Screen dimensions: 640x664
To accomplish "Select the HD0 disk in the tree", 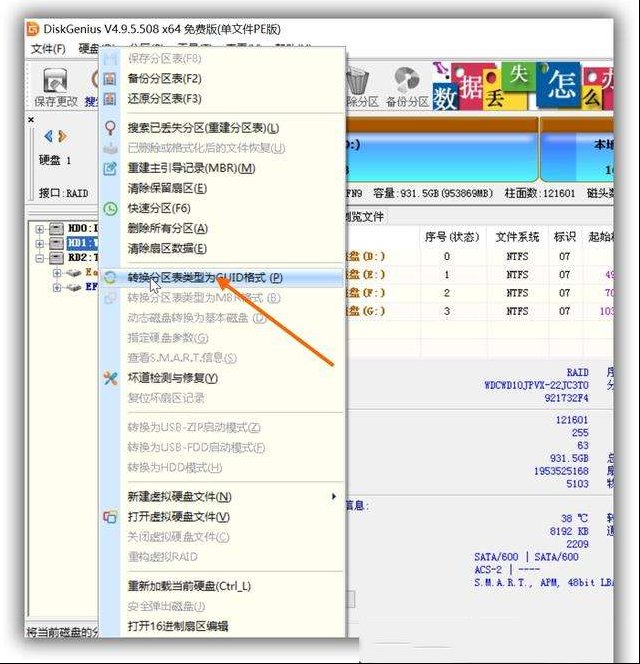I will (x=83, y=229).
